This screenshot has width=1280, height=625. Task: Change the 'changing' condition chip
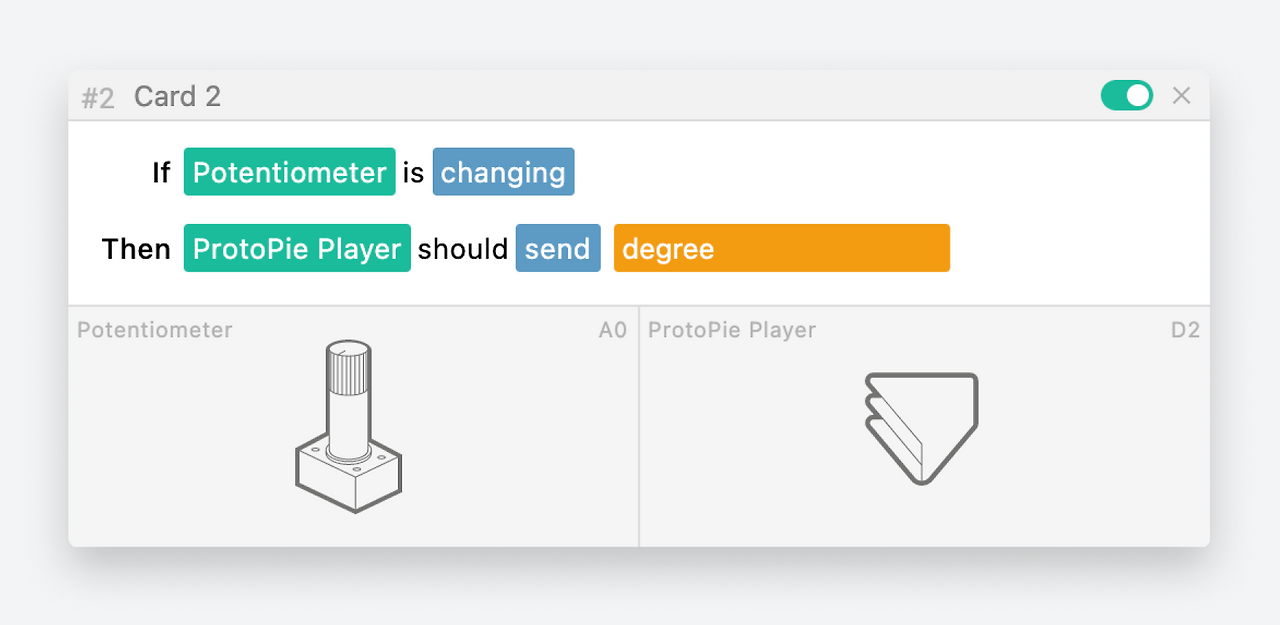(x=504, y=172)
